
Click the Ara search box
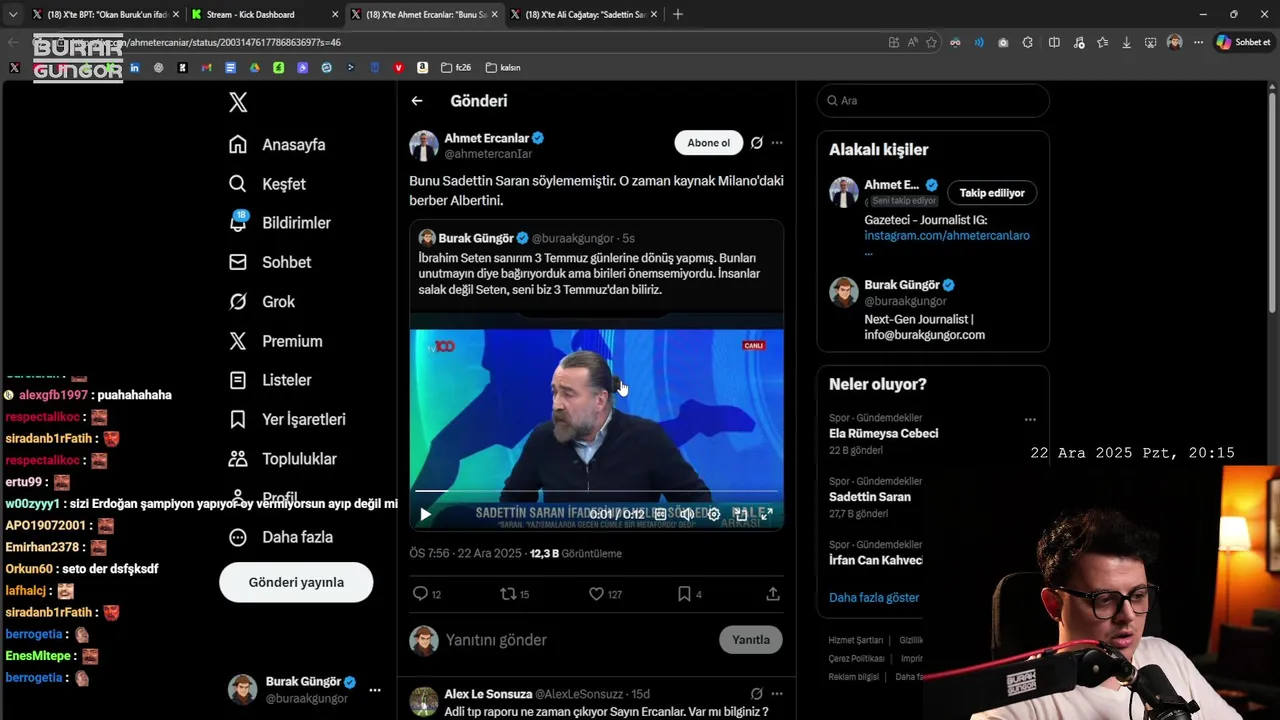933,101
